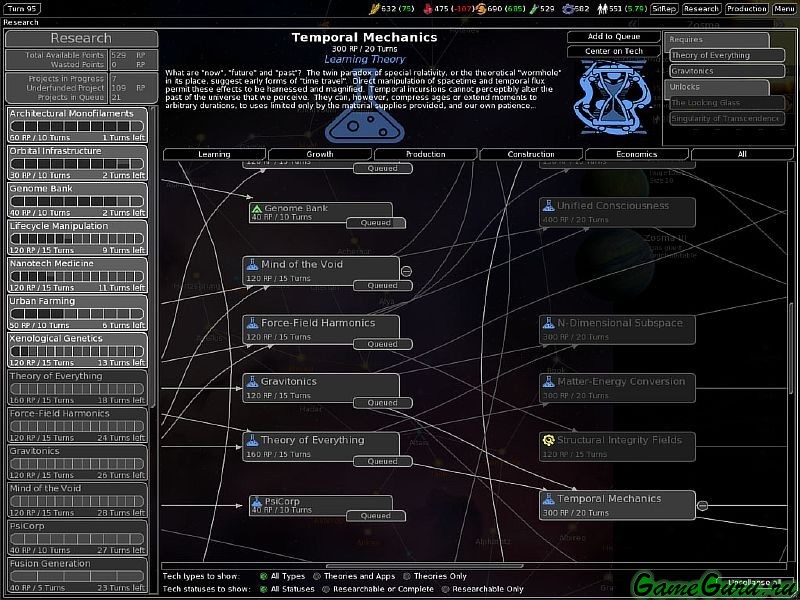The width and height of the screenshot is (800, 600).
Task: Click the research flask icon showing 529
Action: coord(534,9)
